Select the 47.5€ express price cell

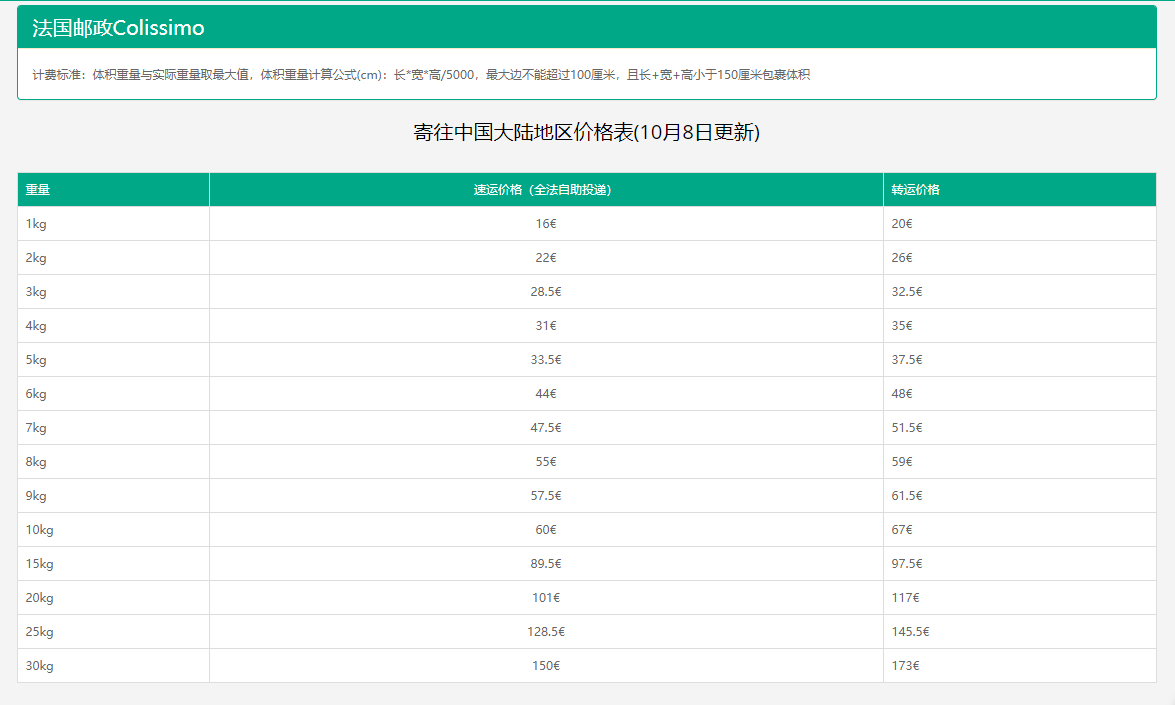546,428
